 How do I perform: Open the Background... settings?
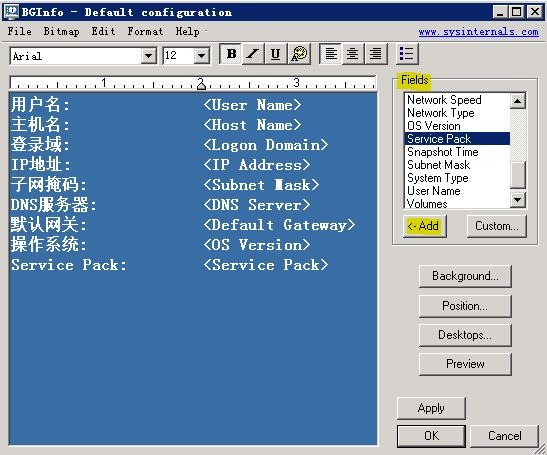pos(465,276)
